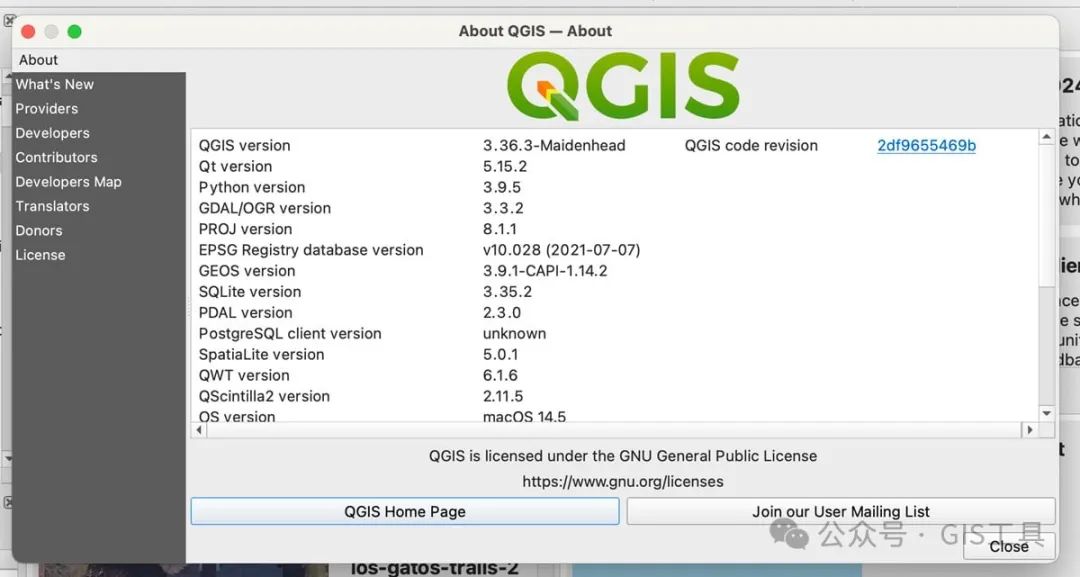Select PostgreSQL client value unknown

(x=515, y=334)
